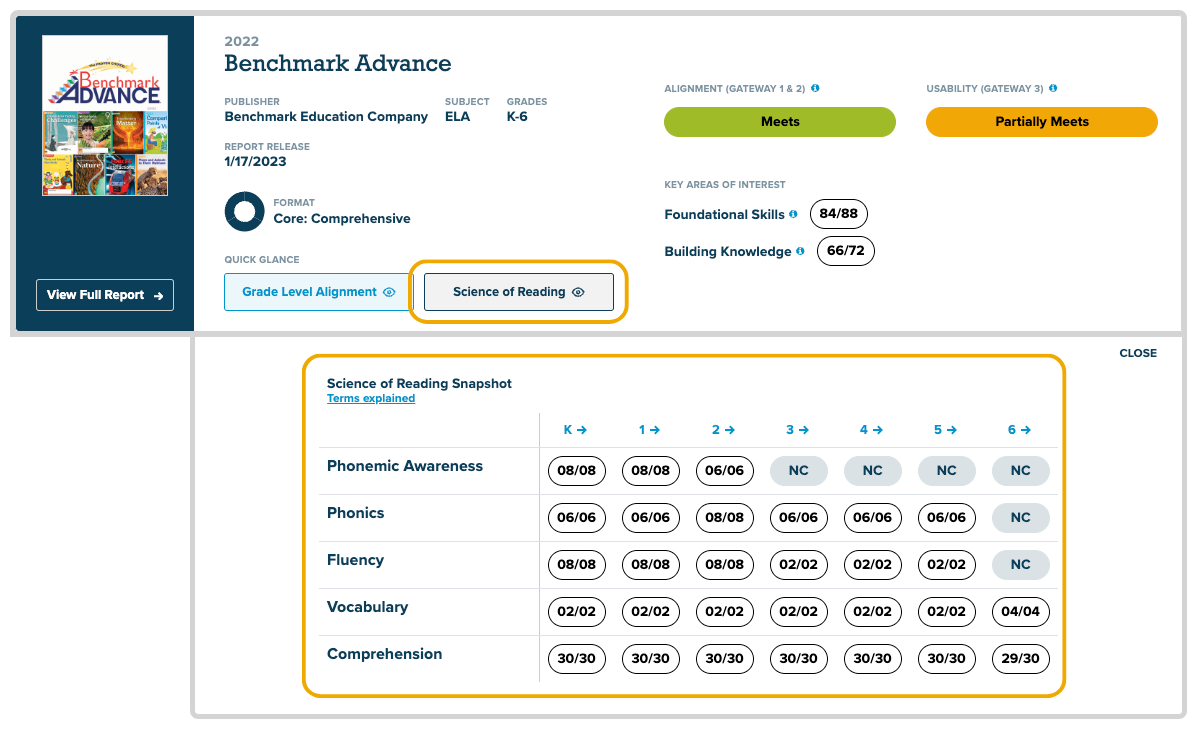Click the Foundational Skills 84/88 score

tap(838, 214)
